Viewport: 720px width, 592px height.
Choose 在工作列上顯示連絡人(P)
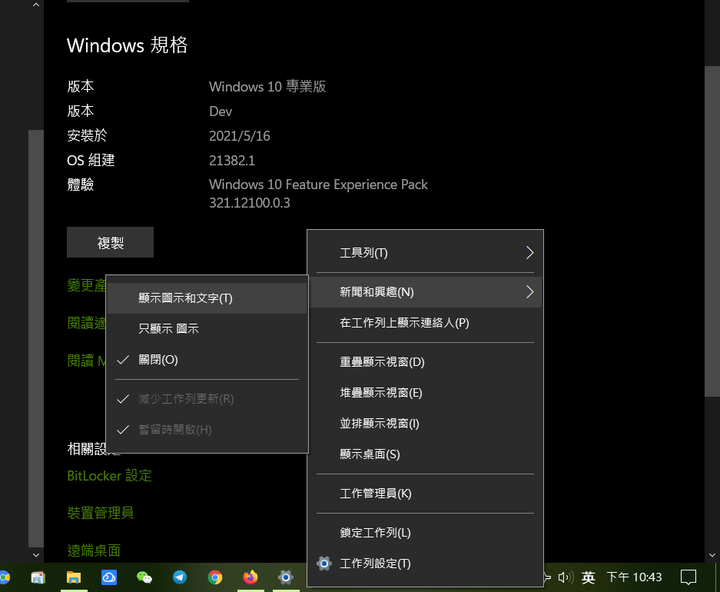pos(425,323)
